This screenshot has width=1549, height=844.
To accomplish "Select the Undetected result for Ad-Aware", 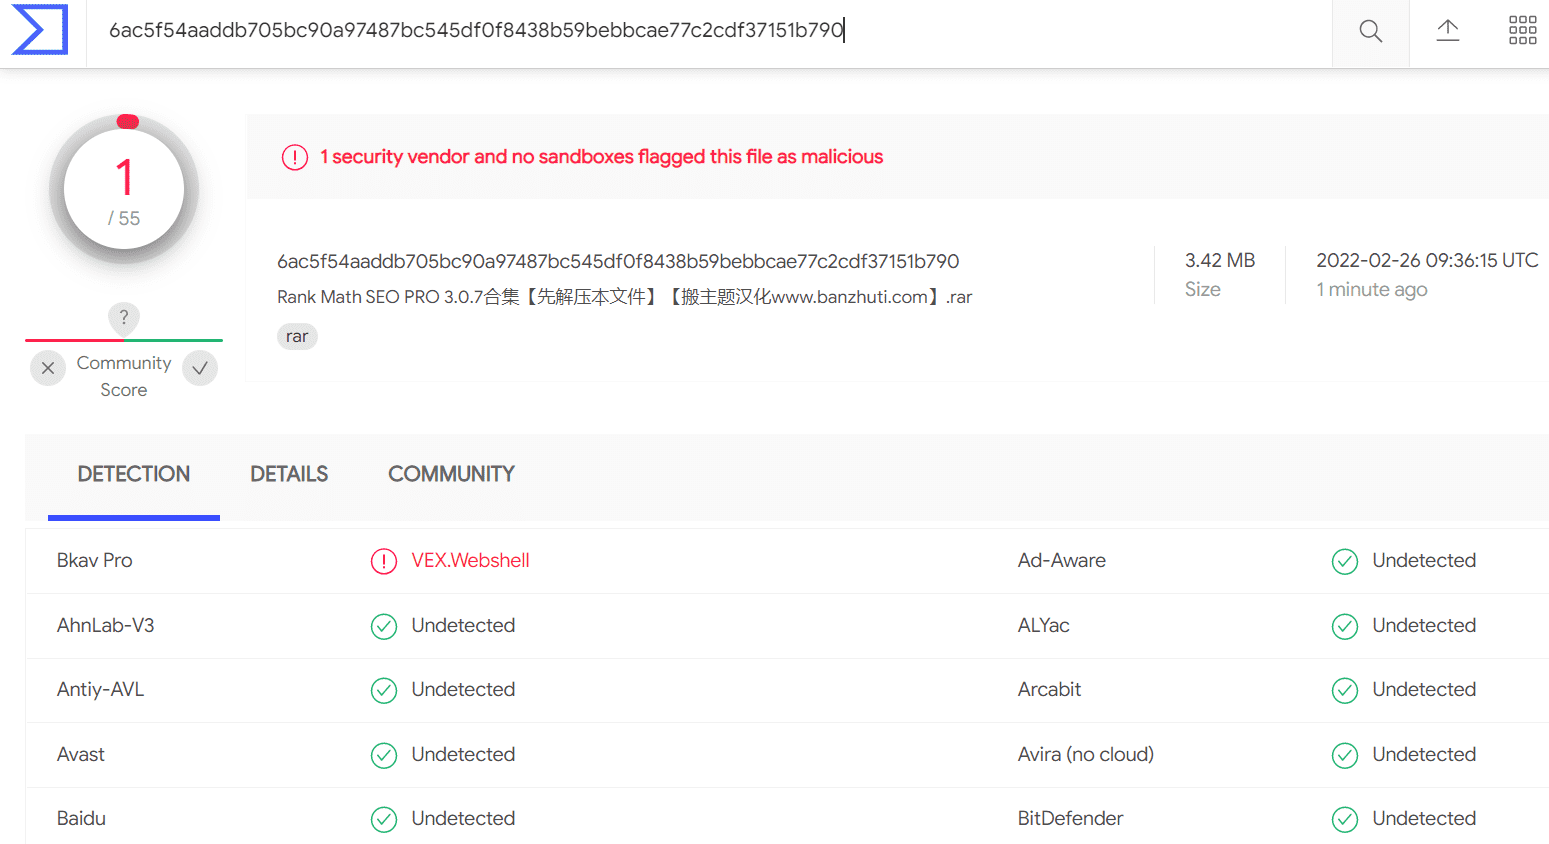I will point(1424,561).
